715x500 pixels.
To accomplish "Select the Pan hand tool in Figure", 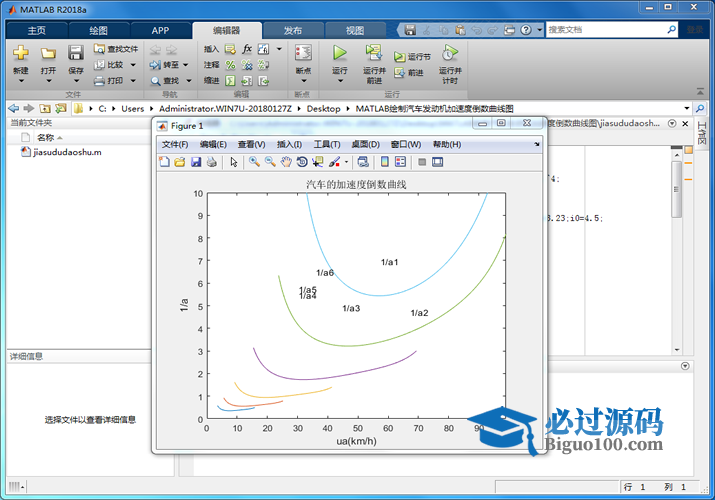I will [286, 162].
